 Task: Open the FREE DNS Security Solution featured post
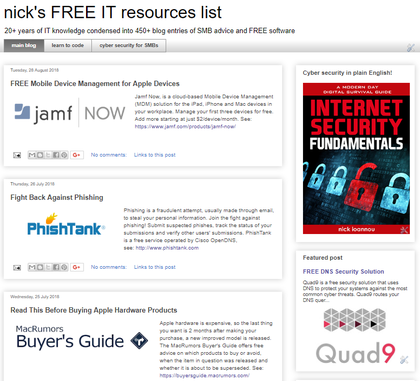[x=343, y=272]
